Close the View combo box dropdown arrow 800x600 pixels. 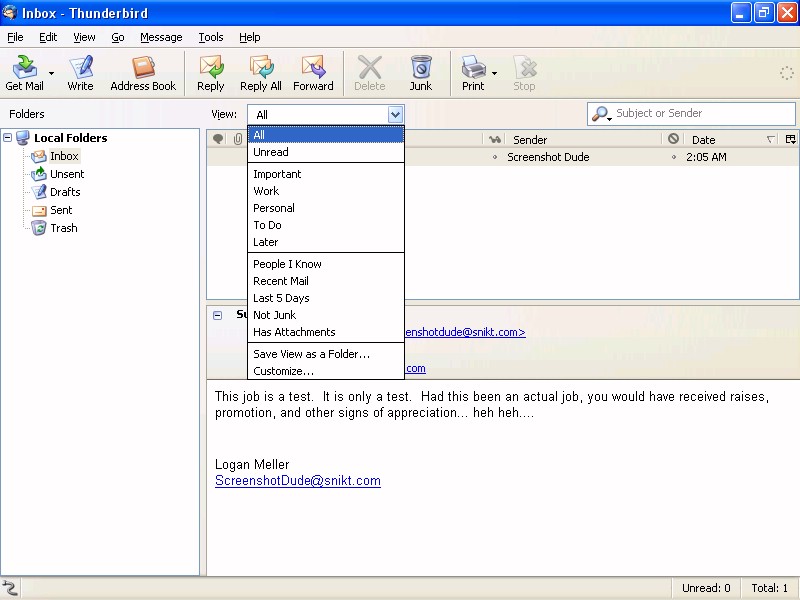point(395,114)
